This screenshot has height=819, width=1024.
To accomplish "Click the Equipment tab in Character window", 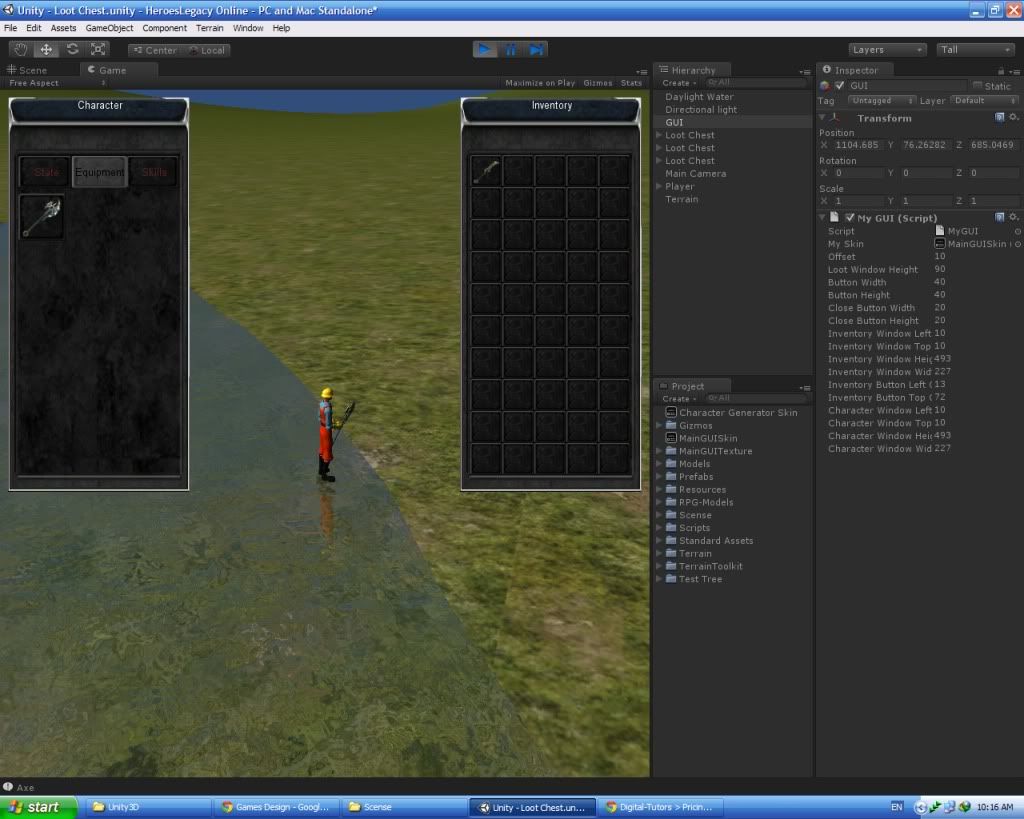I will coord(99,172).
